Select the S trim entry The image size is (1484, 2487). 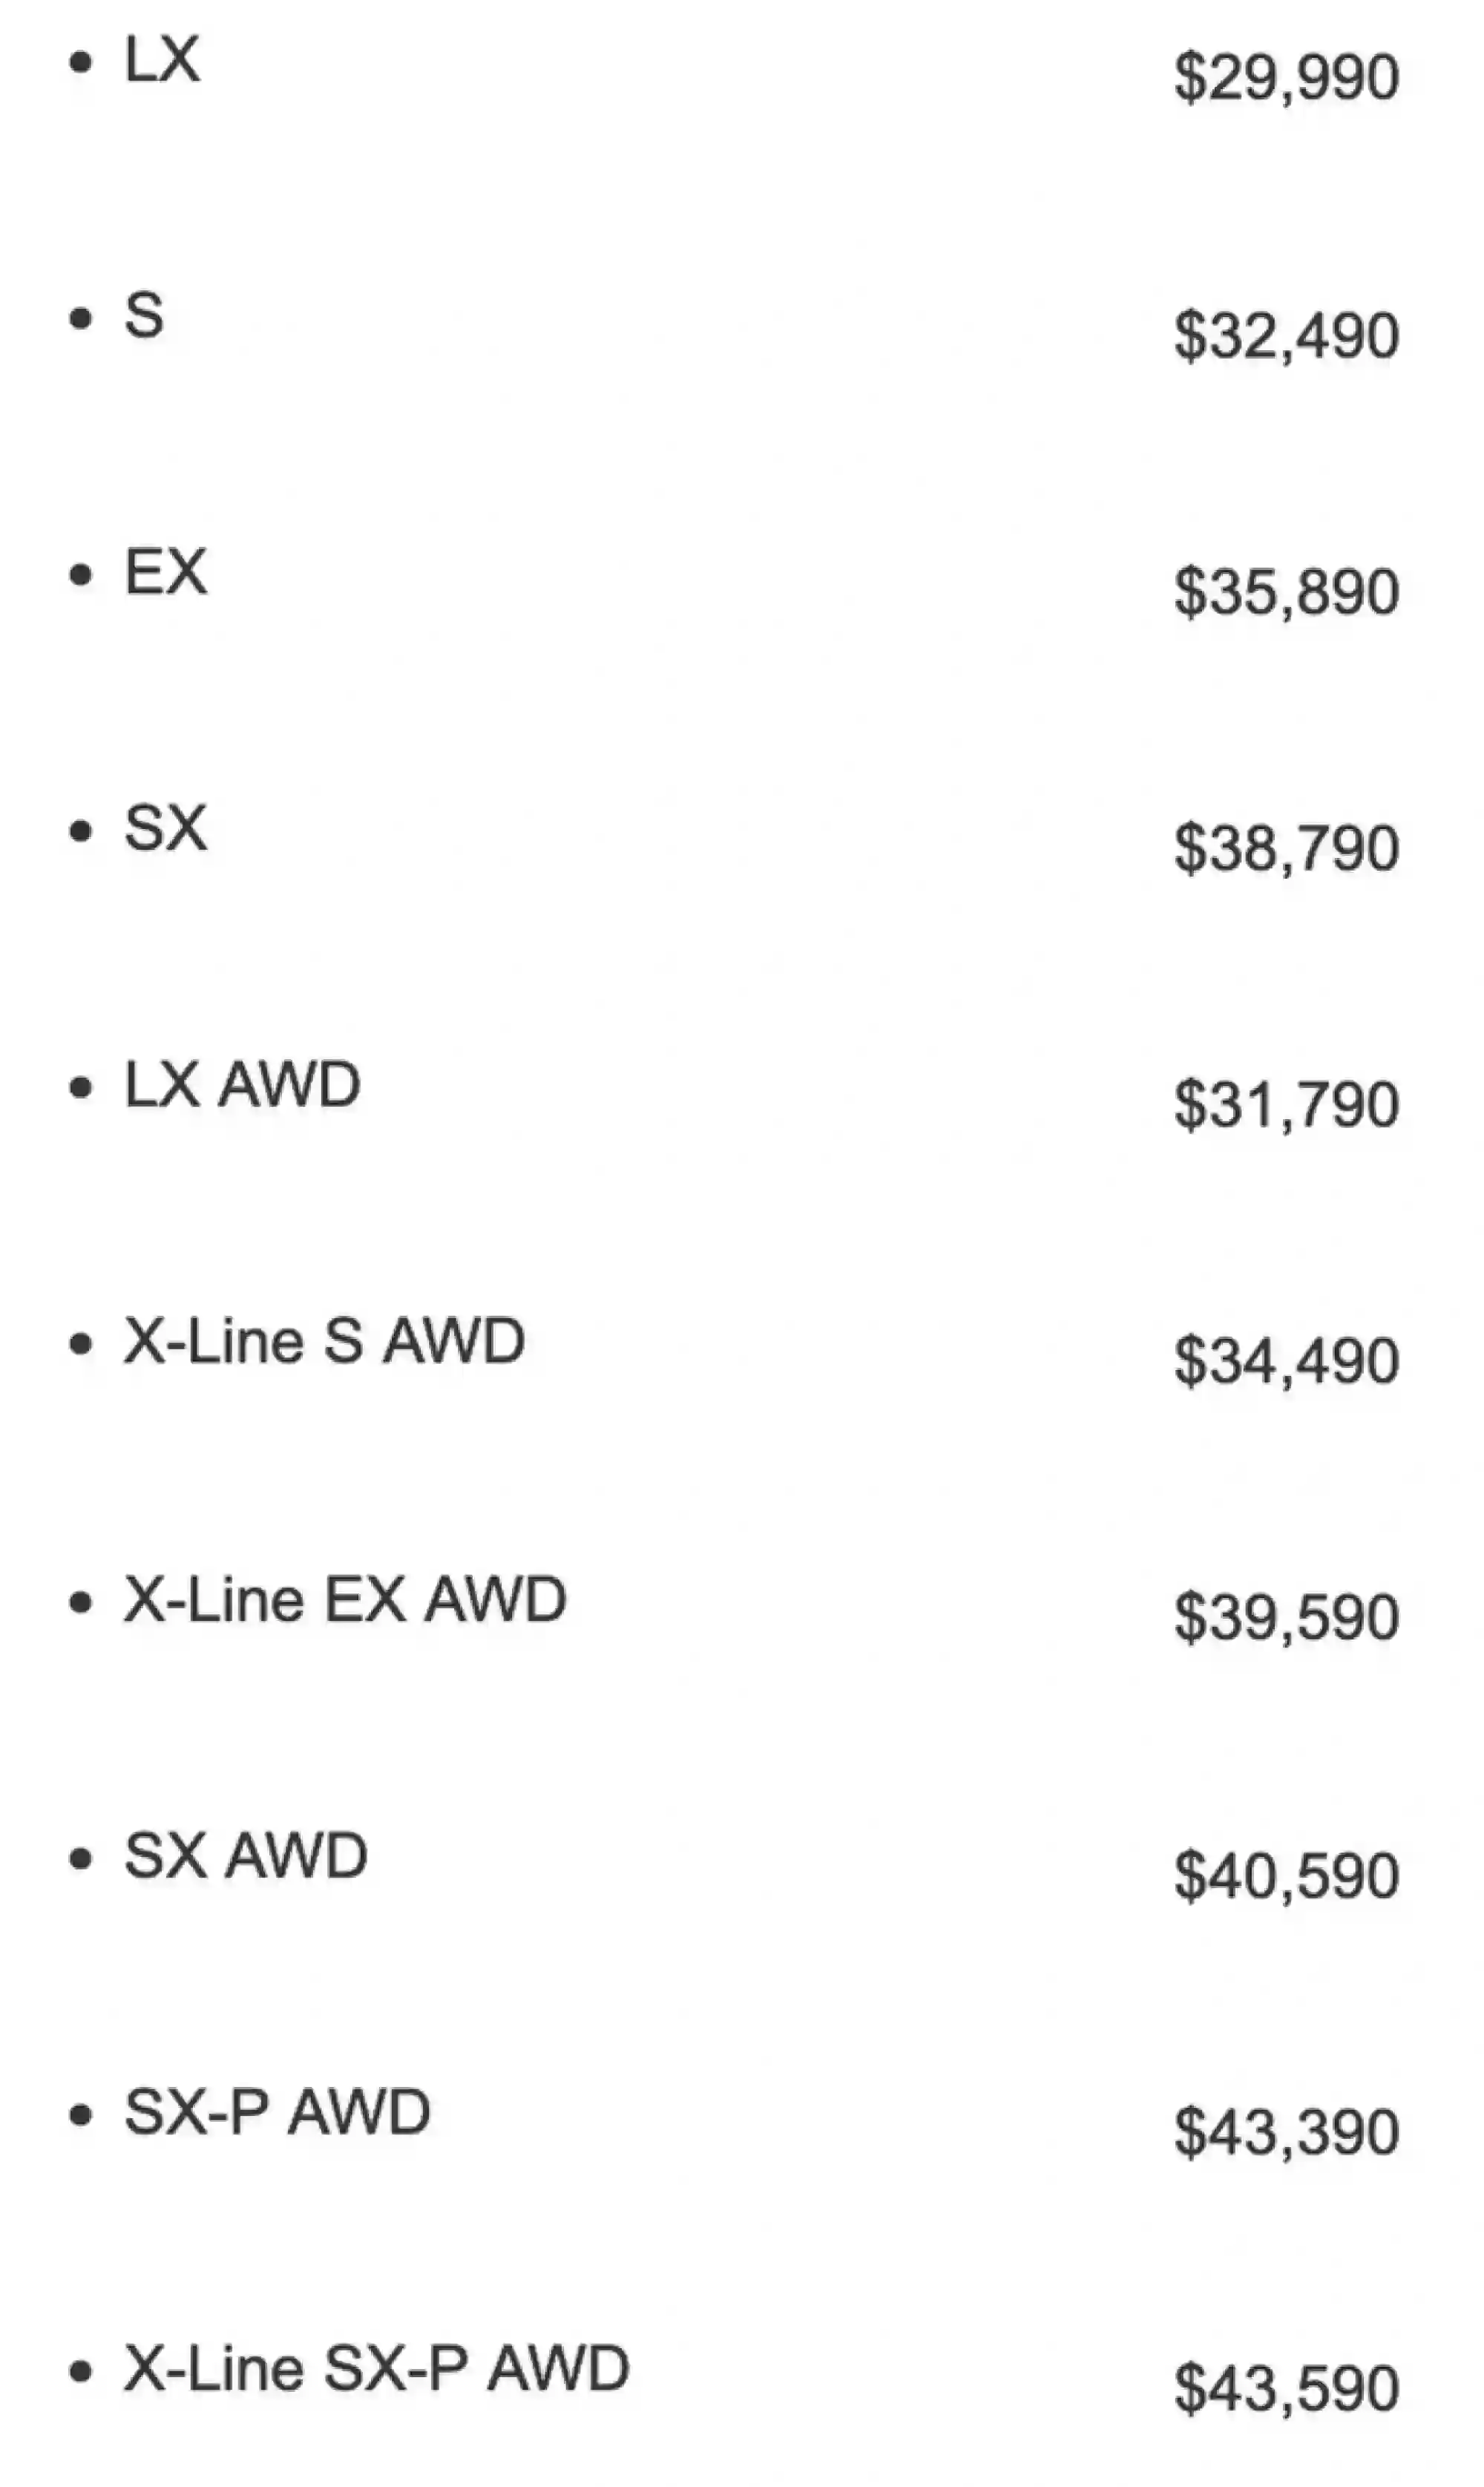click(144, 315)
